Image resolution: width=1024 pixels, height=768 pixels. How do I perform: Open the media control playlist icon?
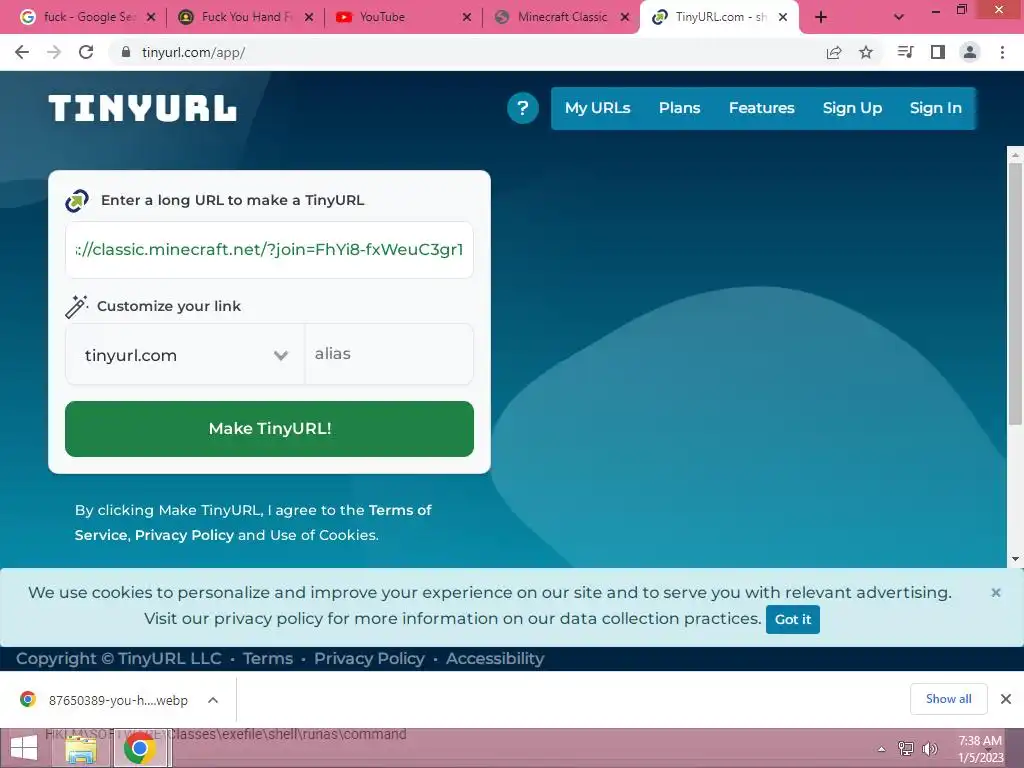[905, 52]
